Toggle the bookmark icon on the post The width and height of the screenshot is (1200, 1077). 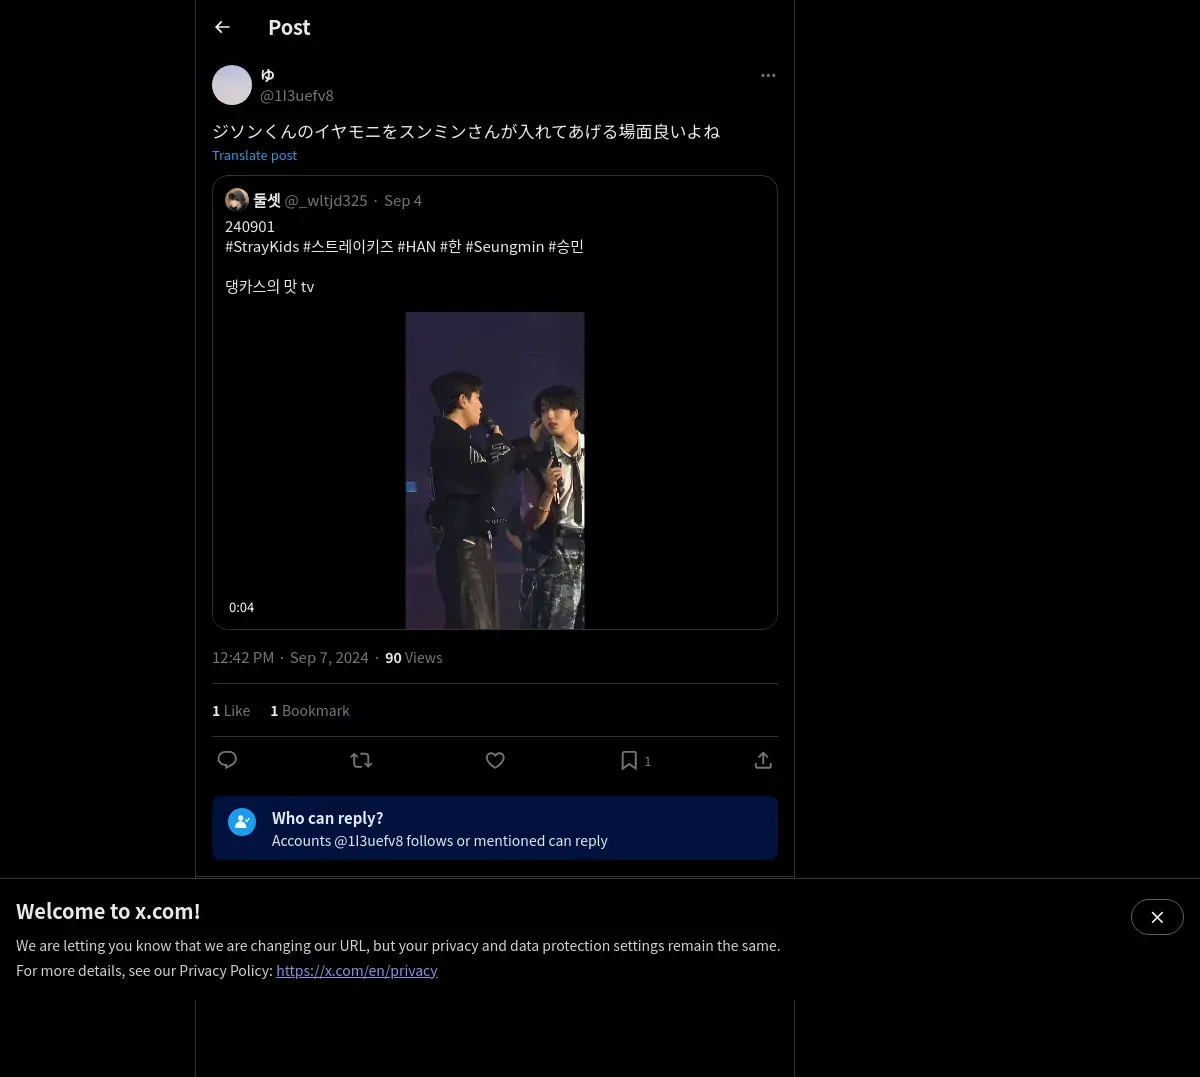[629, 760]
